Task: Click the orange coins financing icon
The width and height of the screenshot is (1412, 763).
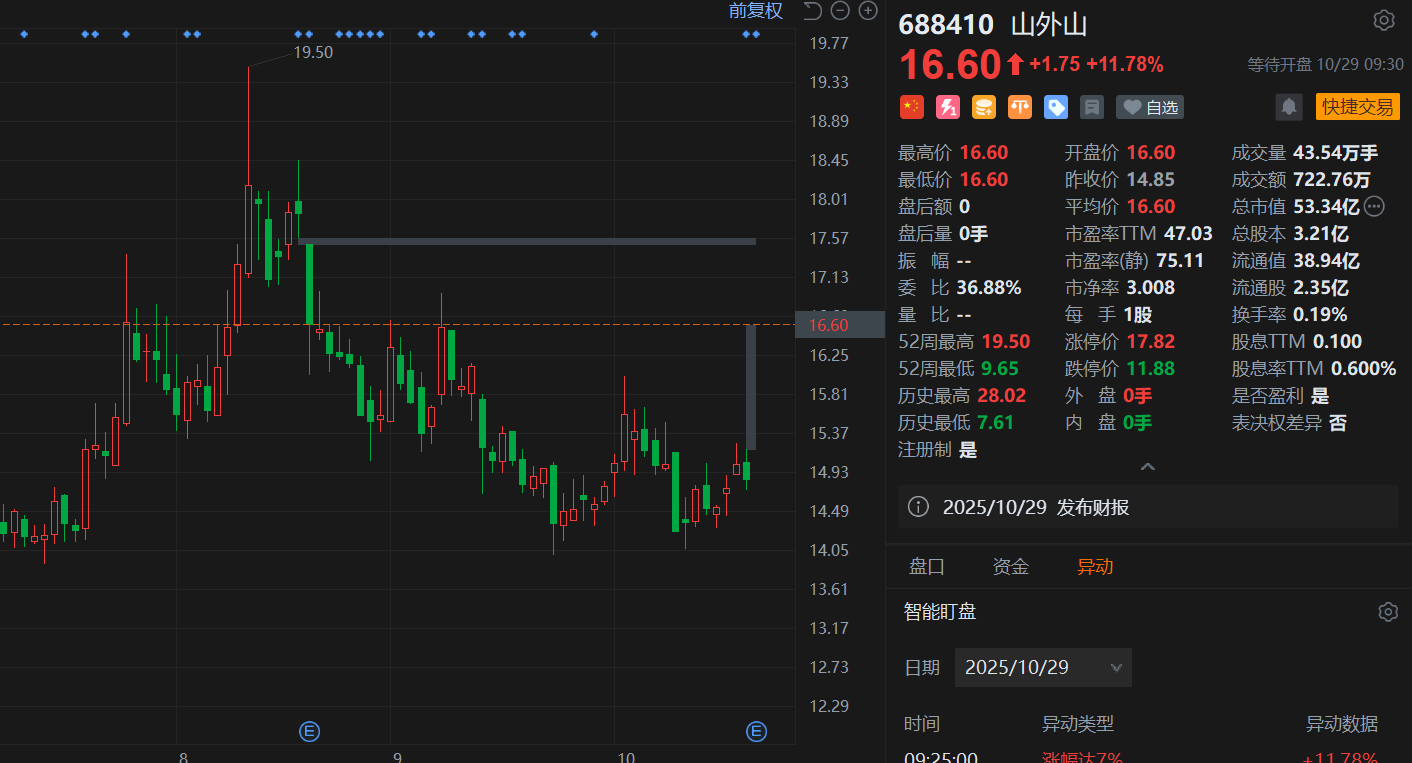Action: click(983, 107)
